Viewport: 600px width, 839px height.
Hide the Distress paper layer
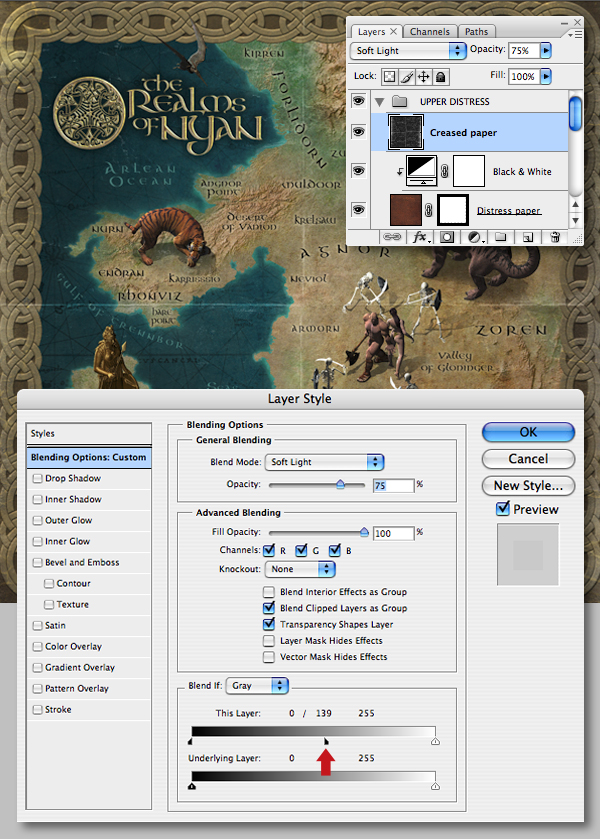click(358, 209)
